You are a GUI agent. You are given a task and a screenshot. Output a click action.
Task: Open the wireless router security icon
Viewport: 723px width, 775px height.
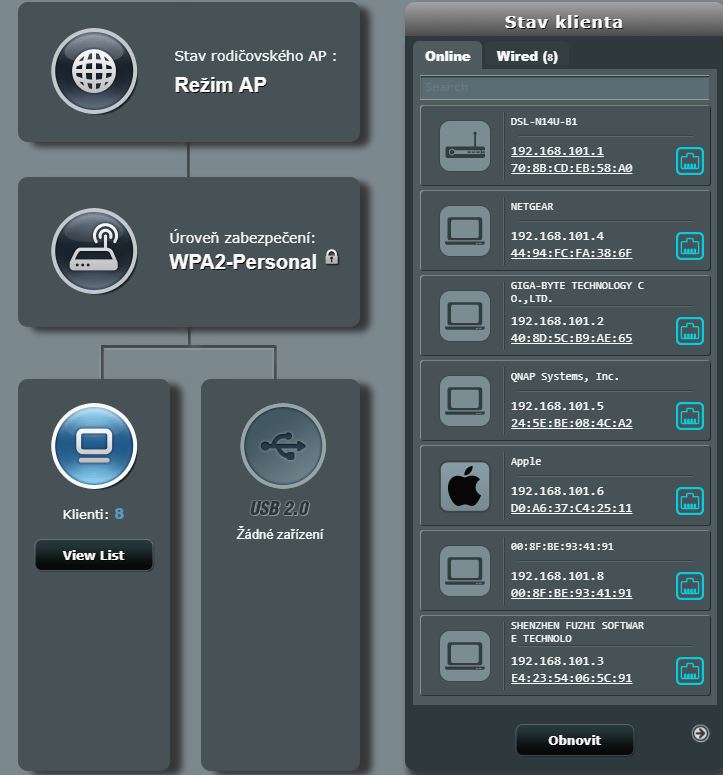coord(94,251)
